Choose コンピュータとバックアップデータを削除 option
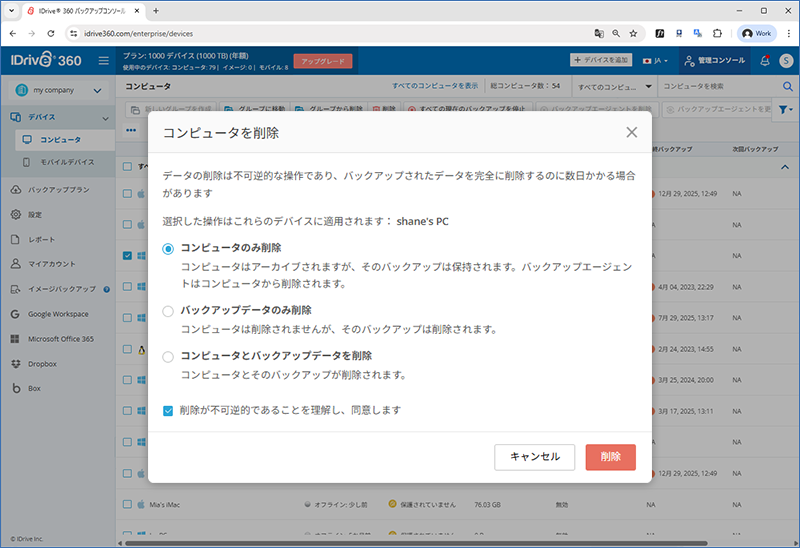Image resolution: width=800 pixels, height=548 pixels. (168, 356)
